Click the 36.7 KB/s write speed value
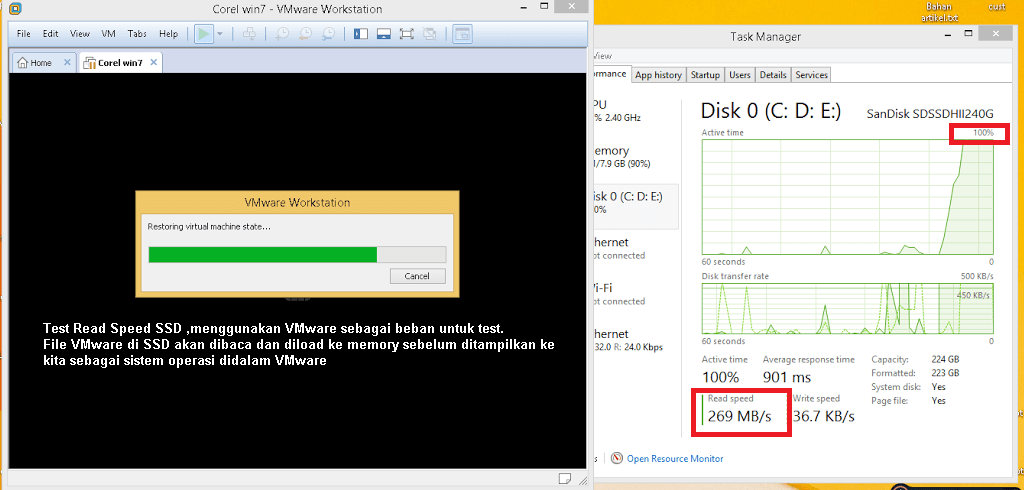This screenshot has height=490, width=1024. 824,416
